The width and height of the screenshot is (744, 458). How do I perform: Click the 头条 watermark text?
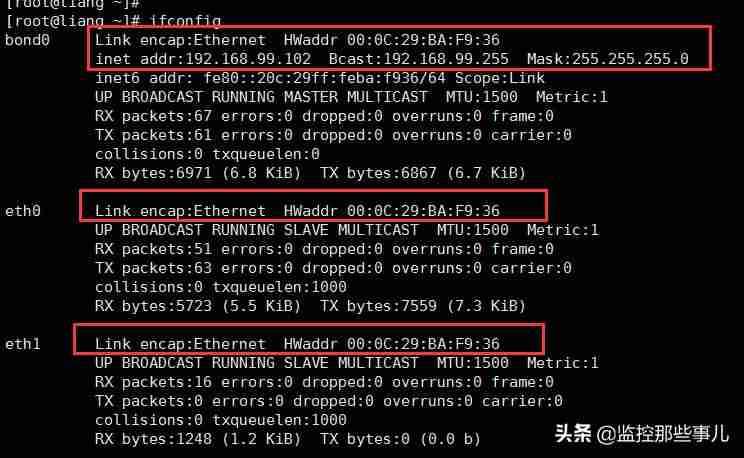pos(573,433)
